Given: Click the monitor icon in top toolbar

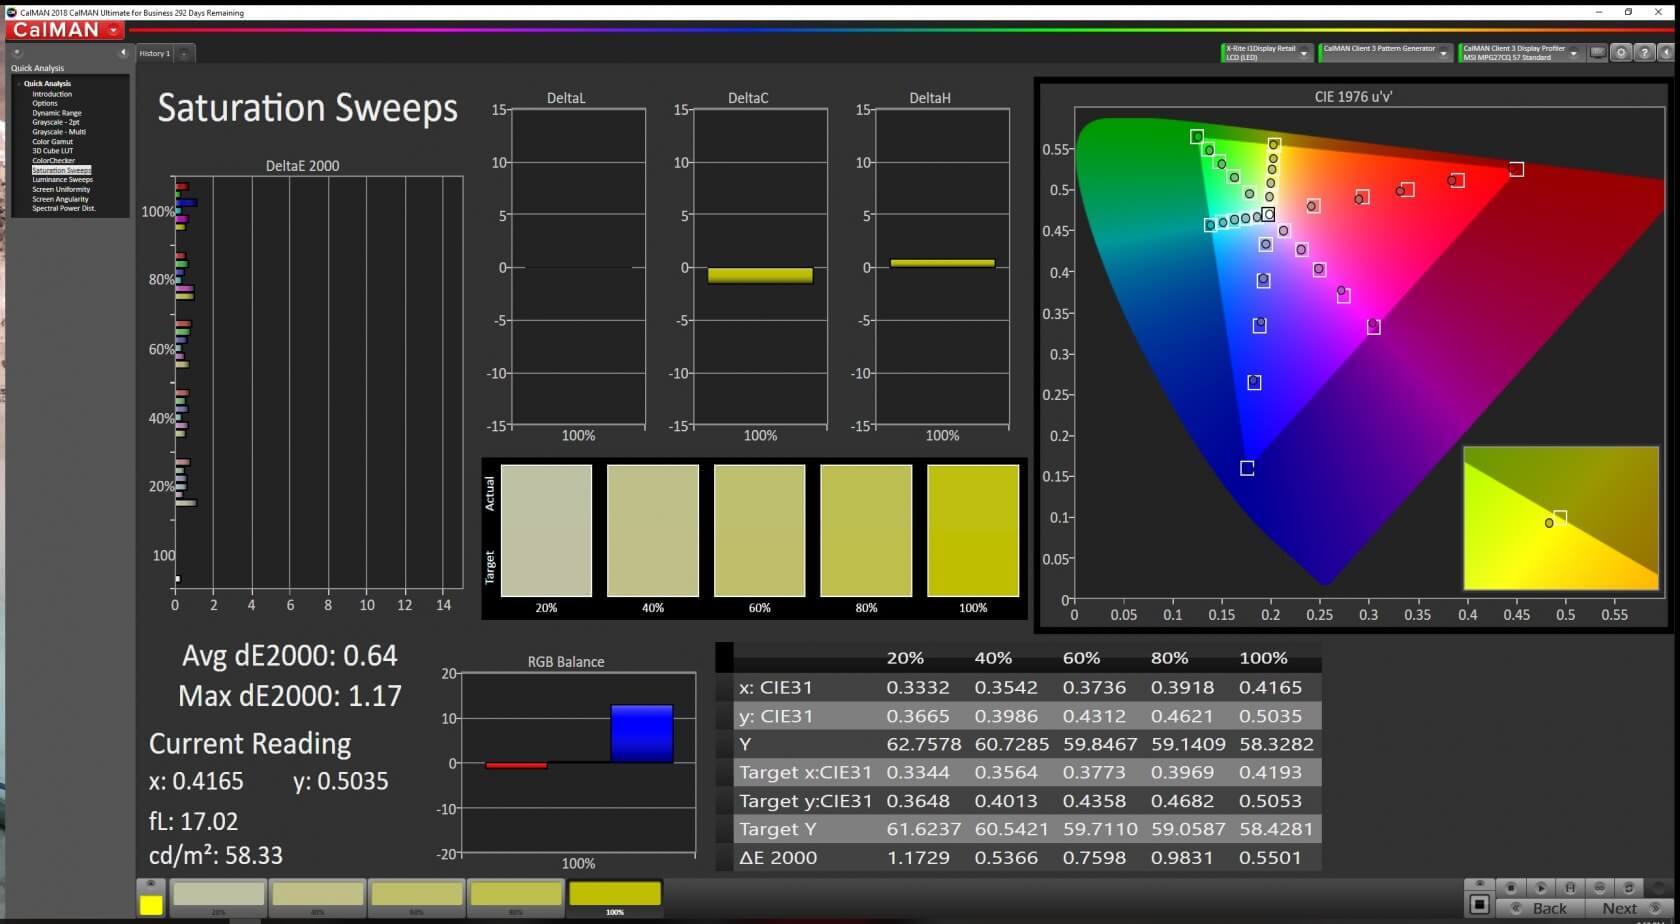Looking at the screenshot, I should (1598, 53).
